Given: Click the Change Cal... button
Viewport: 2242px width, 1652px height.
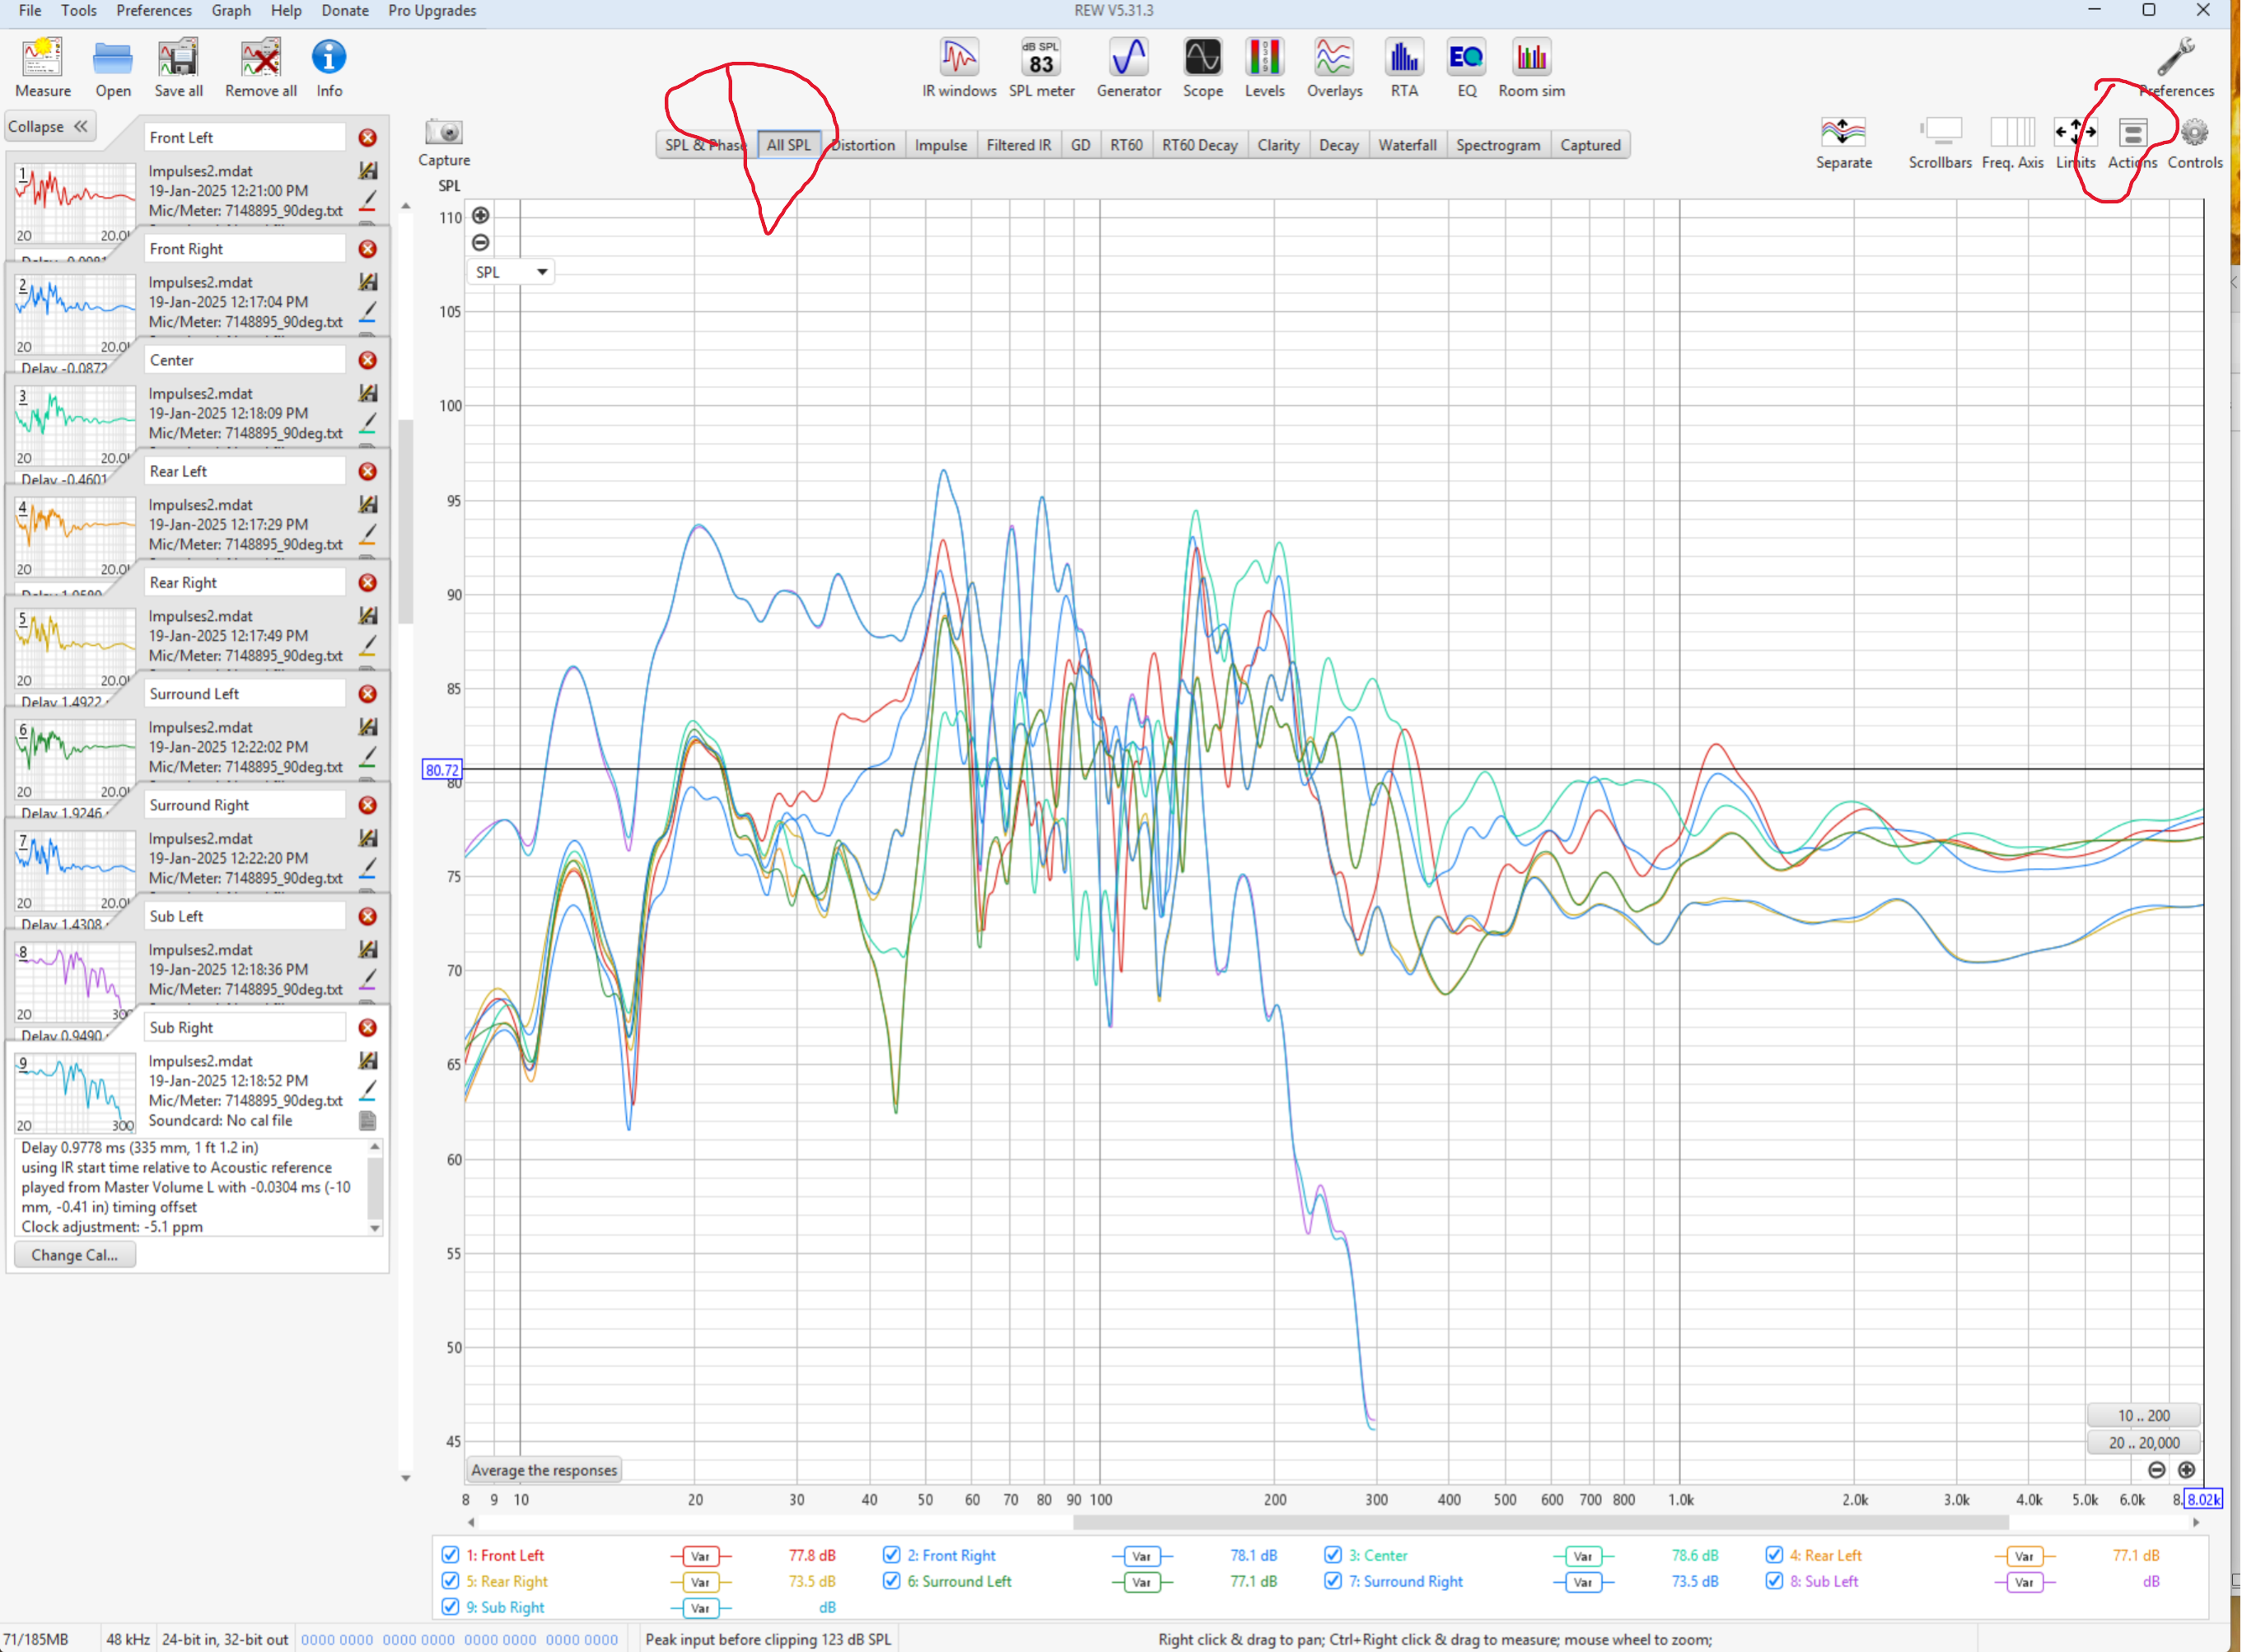Looking at the screenshot, I should (75, 1255).
